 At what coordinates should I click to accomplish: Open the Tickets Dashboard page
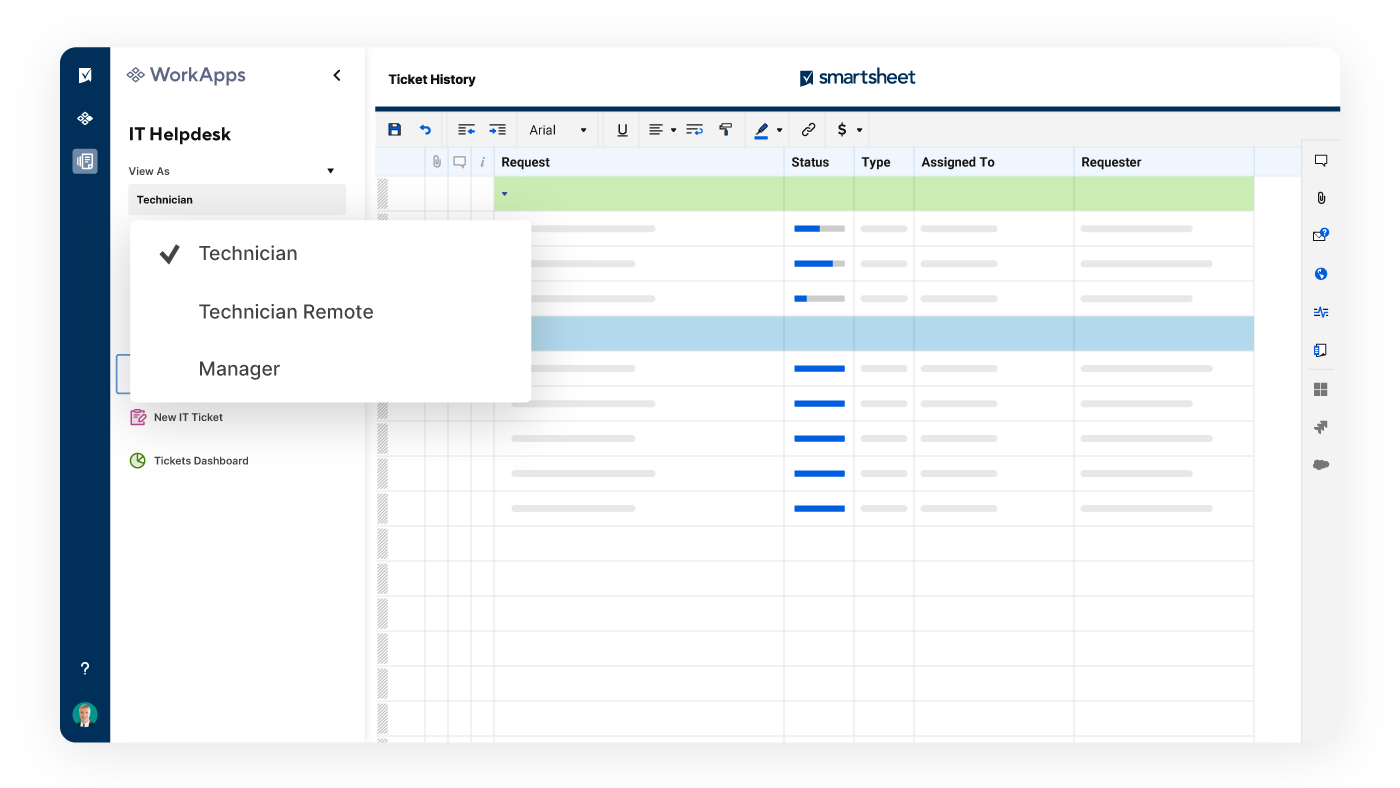coord(200,461)
